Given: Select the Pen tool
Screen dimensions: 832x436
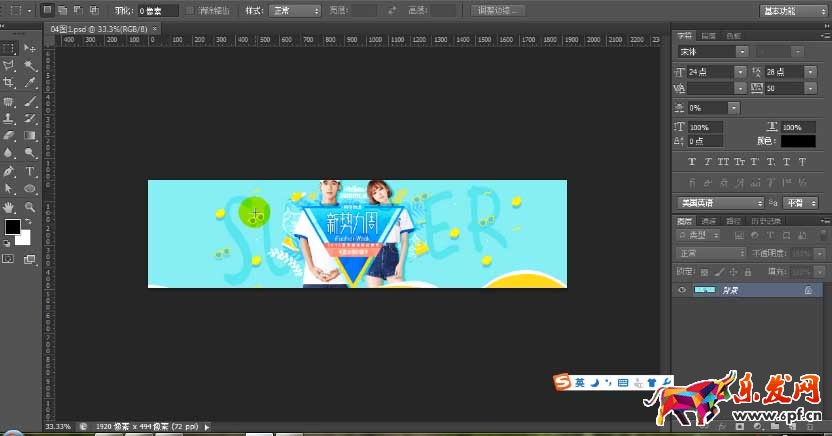Looking at the screenshot, I should click(9, 171).
